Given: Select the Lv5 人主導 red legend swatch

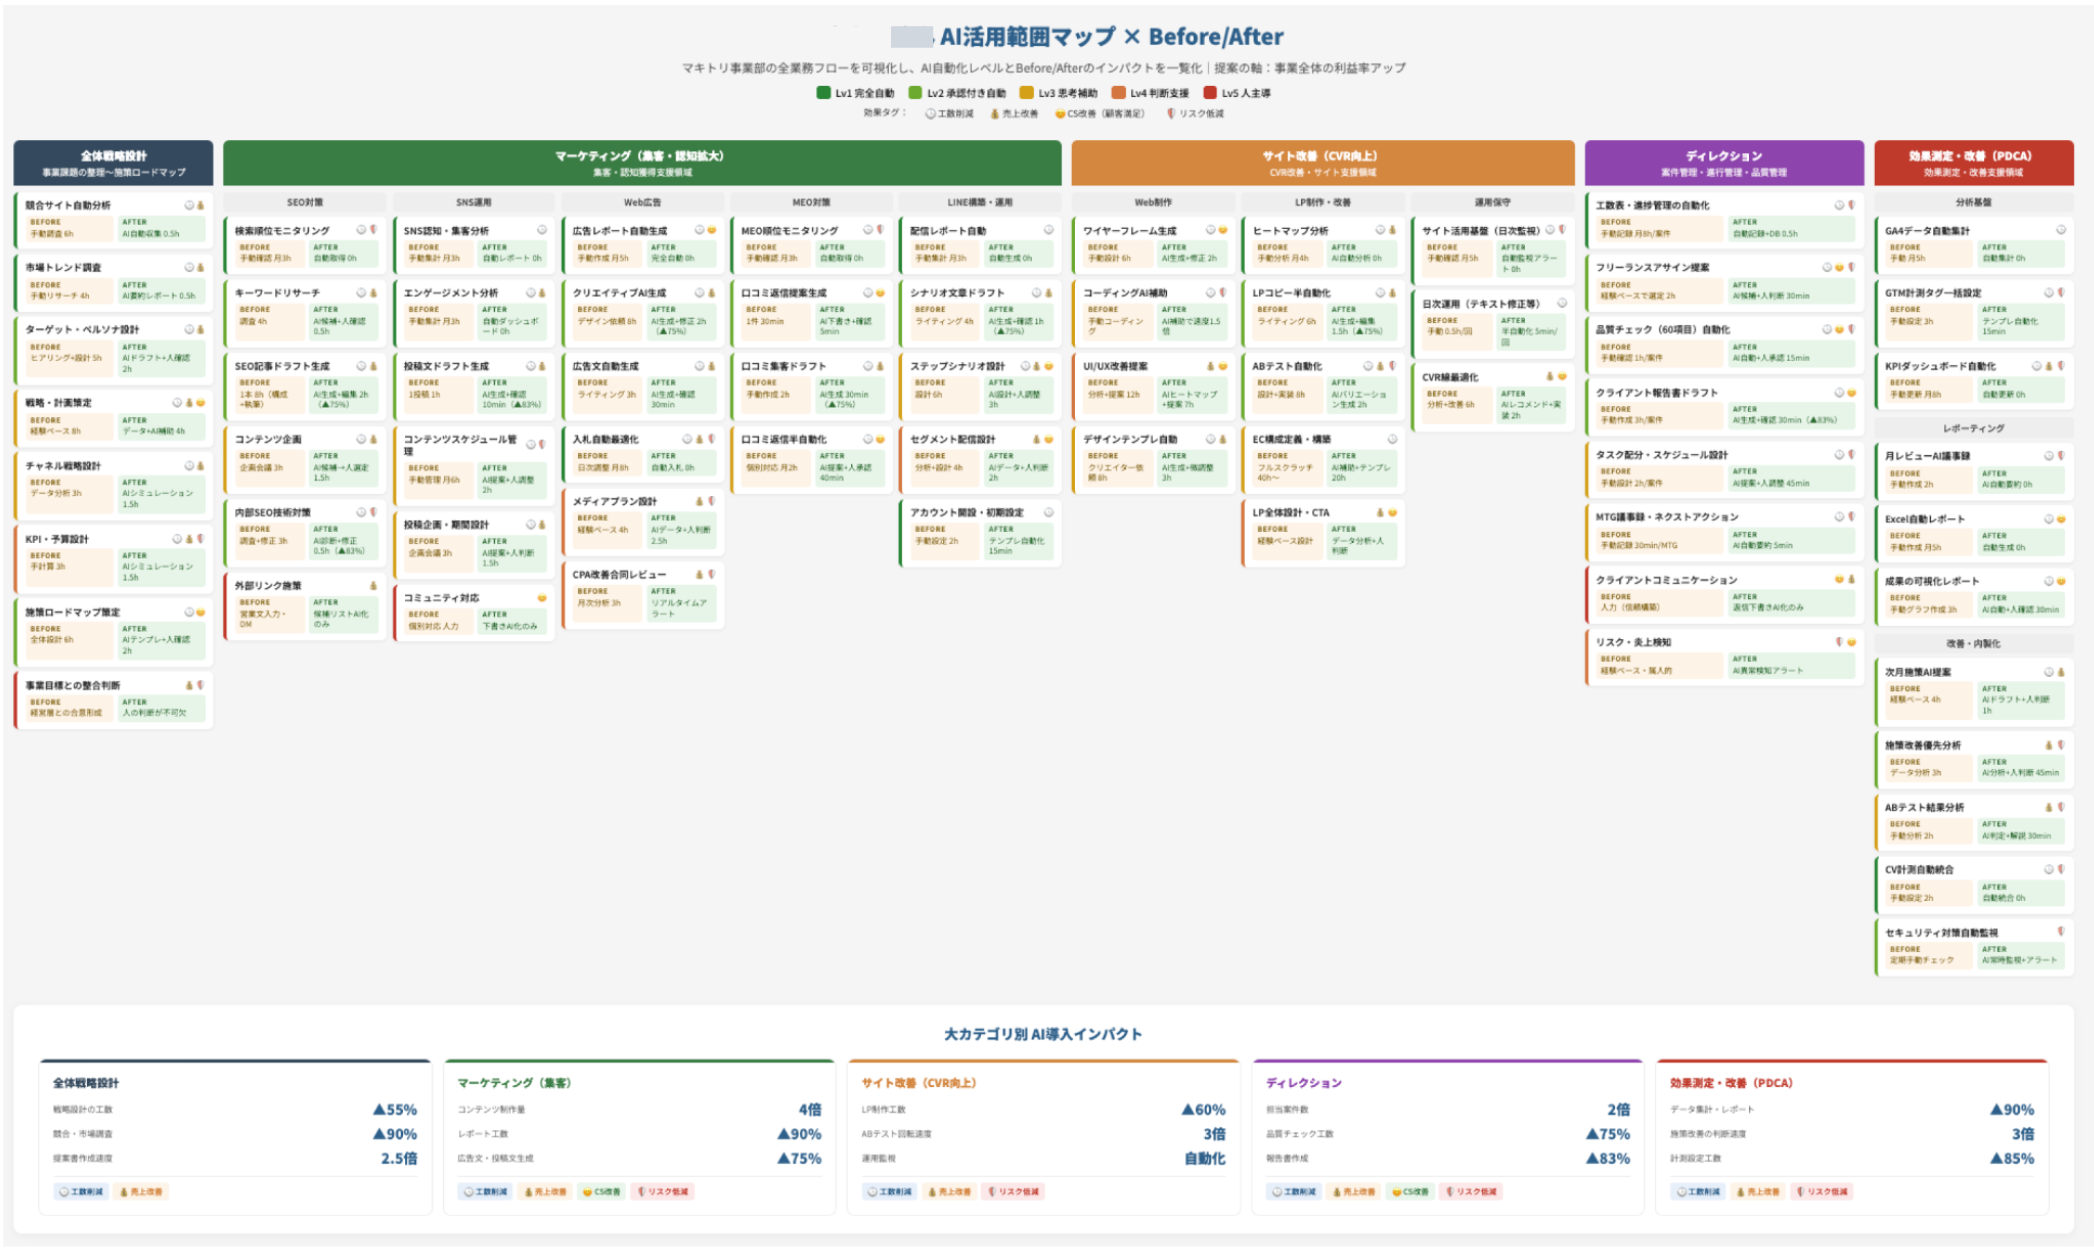Looking at the screenshot, I should pyautogui.click(x=1210, y=92).
